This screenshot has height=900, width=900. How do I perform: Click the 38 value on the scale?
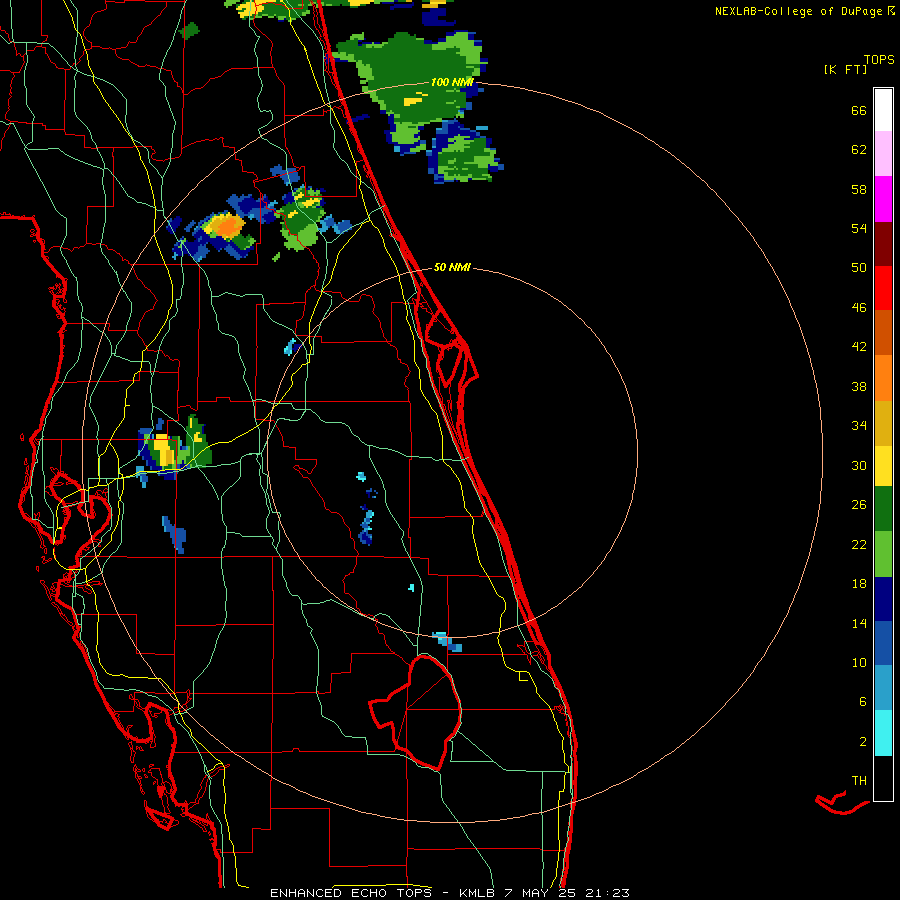coord(859,386)
